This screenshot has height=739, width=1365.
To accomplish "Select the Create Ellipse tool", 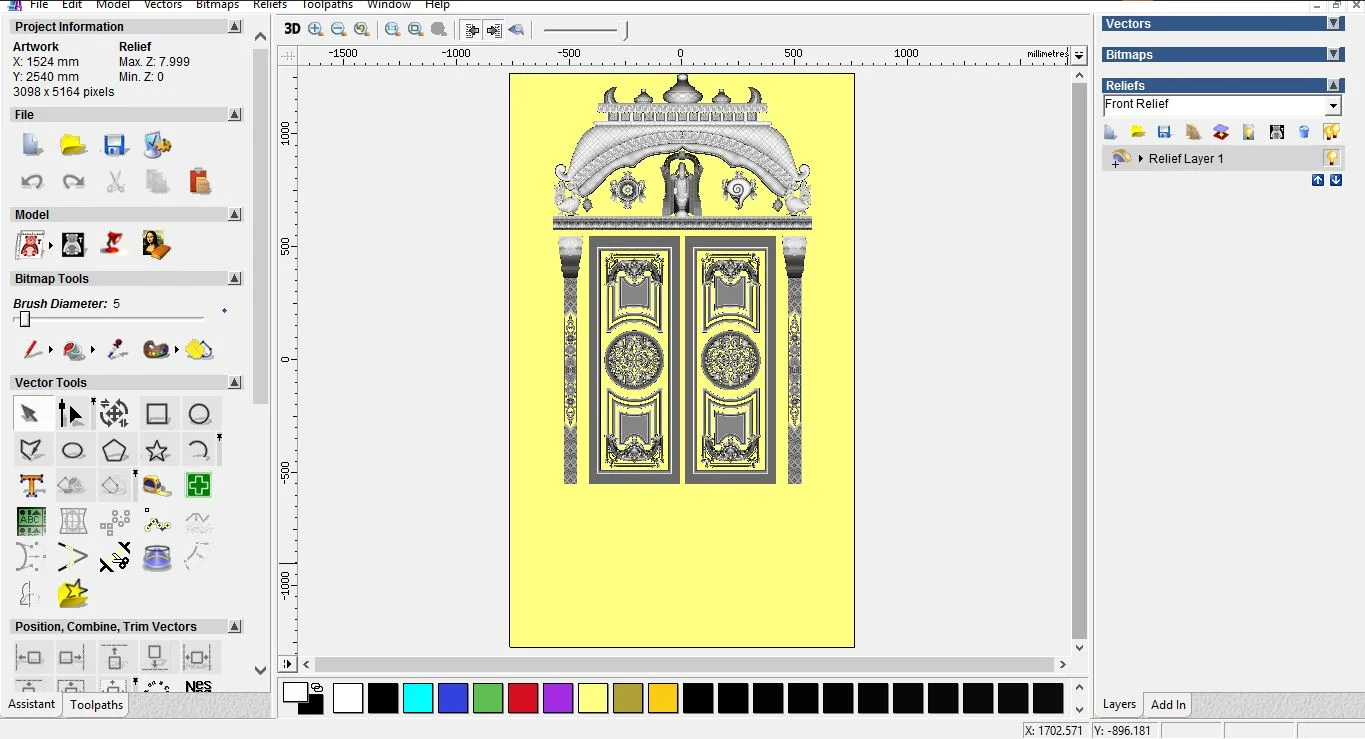I will click(x=73, y=449).
